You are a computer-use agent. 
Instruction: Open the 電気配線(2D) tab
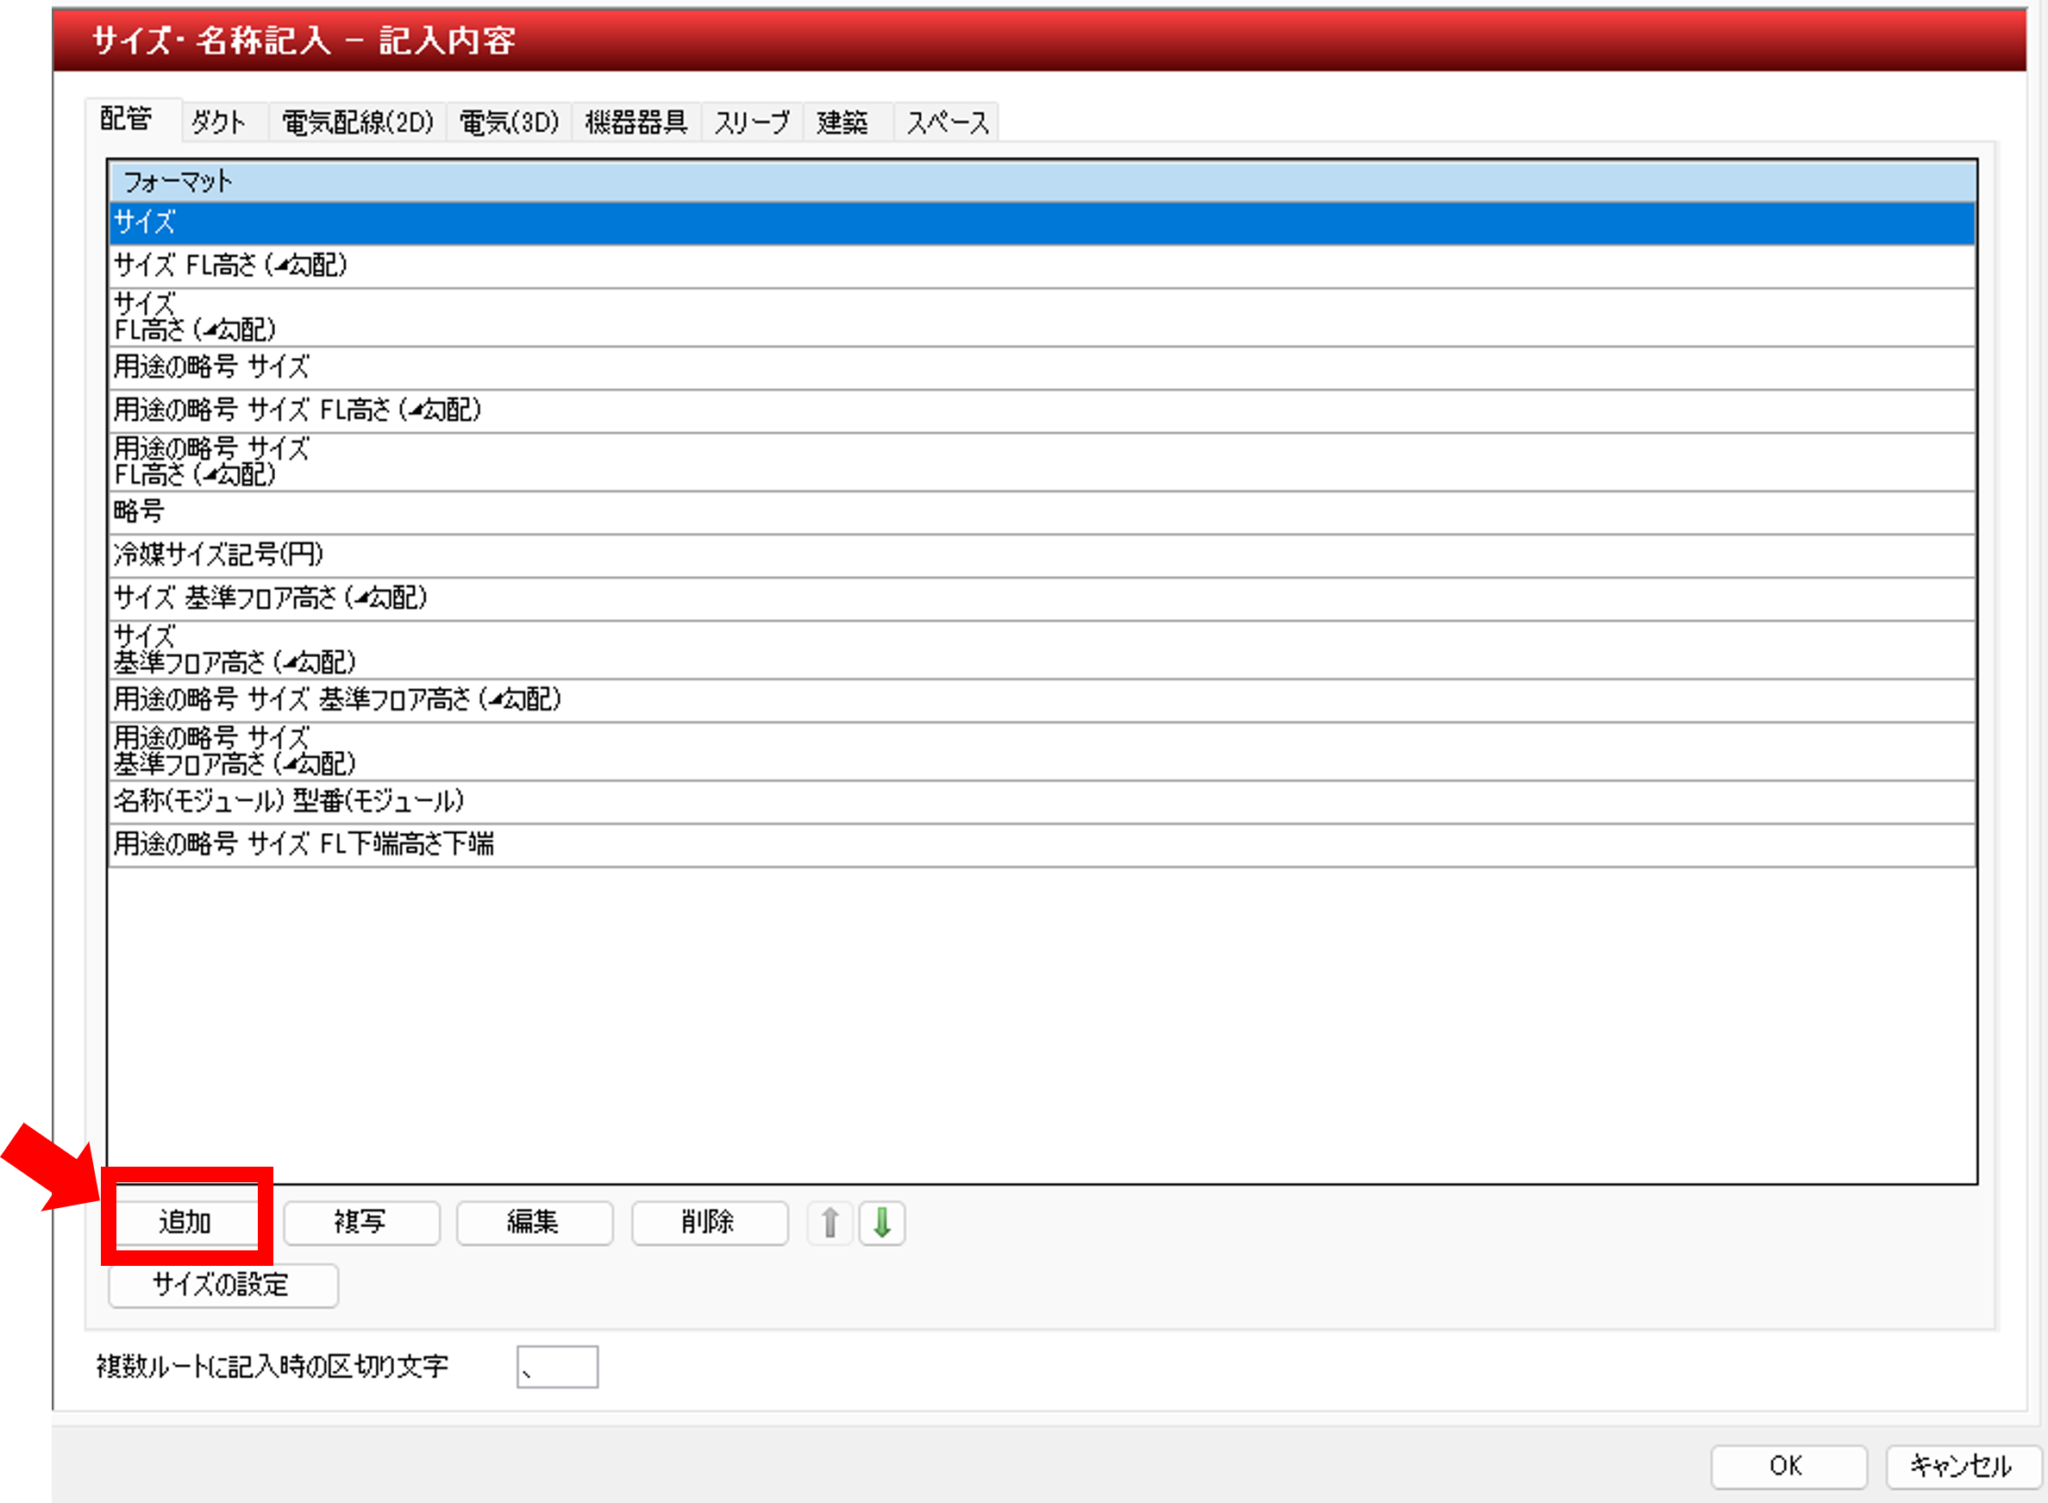[357, 122]
